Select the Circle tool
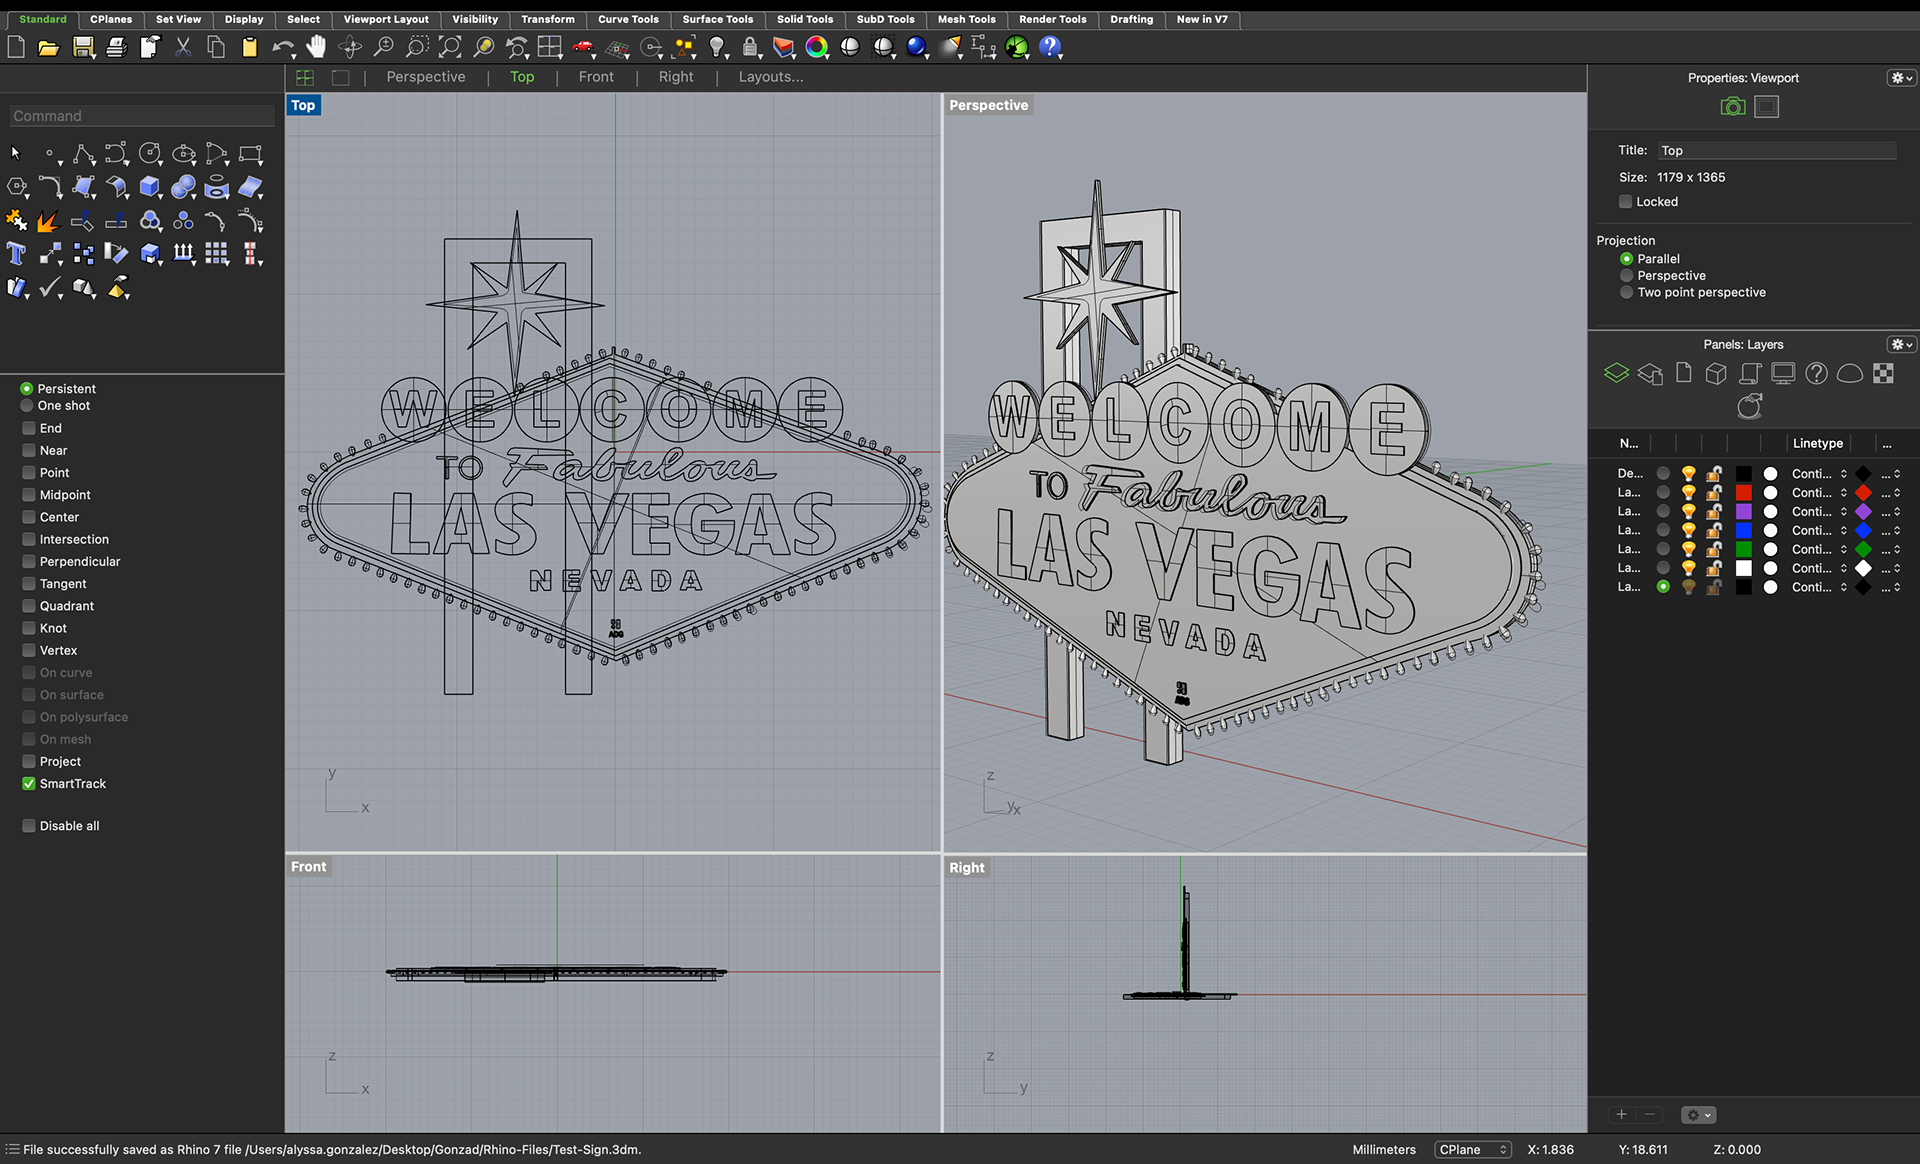Screen dimensions: 1920x1164 [150, 154]
